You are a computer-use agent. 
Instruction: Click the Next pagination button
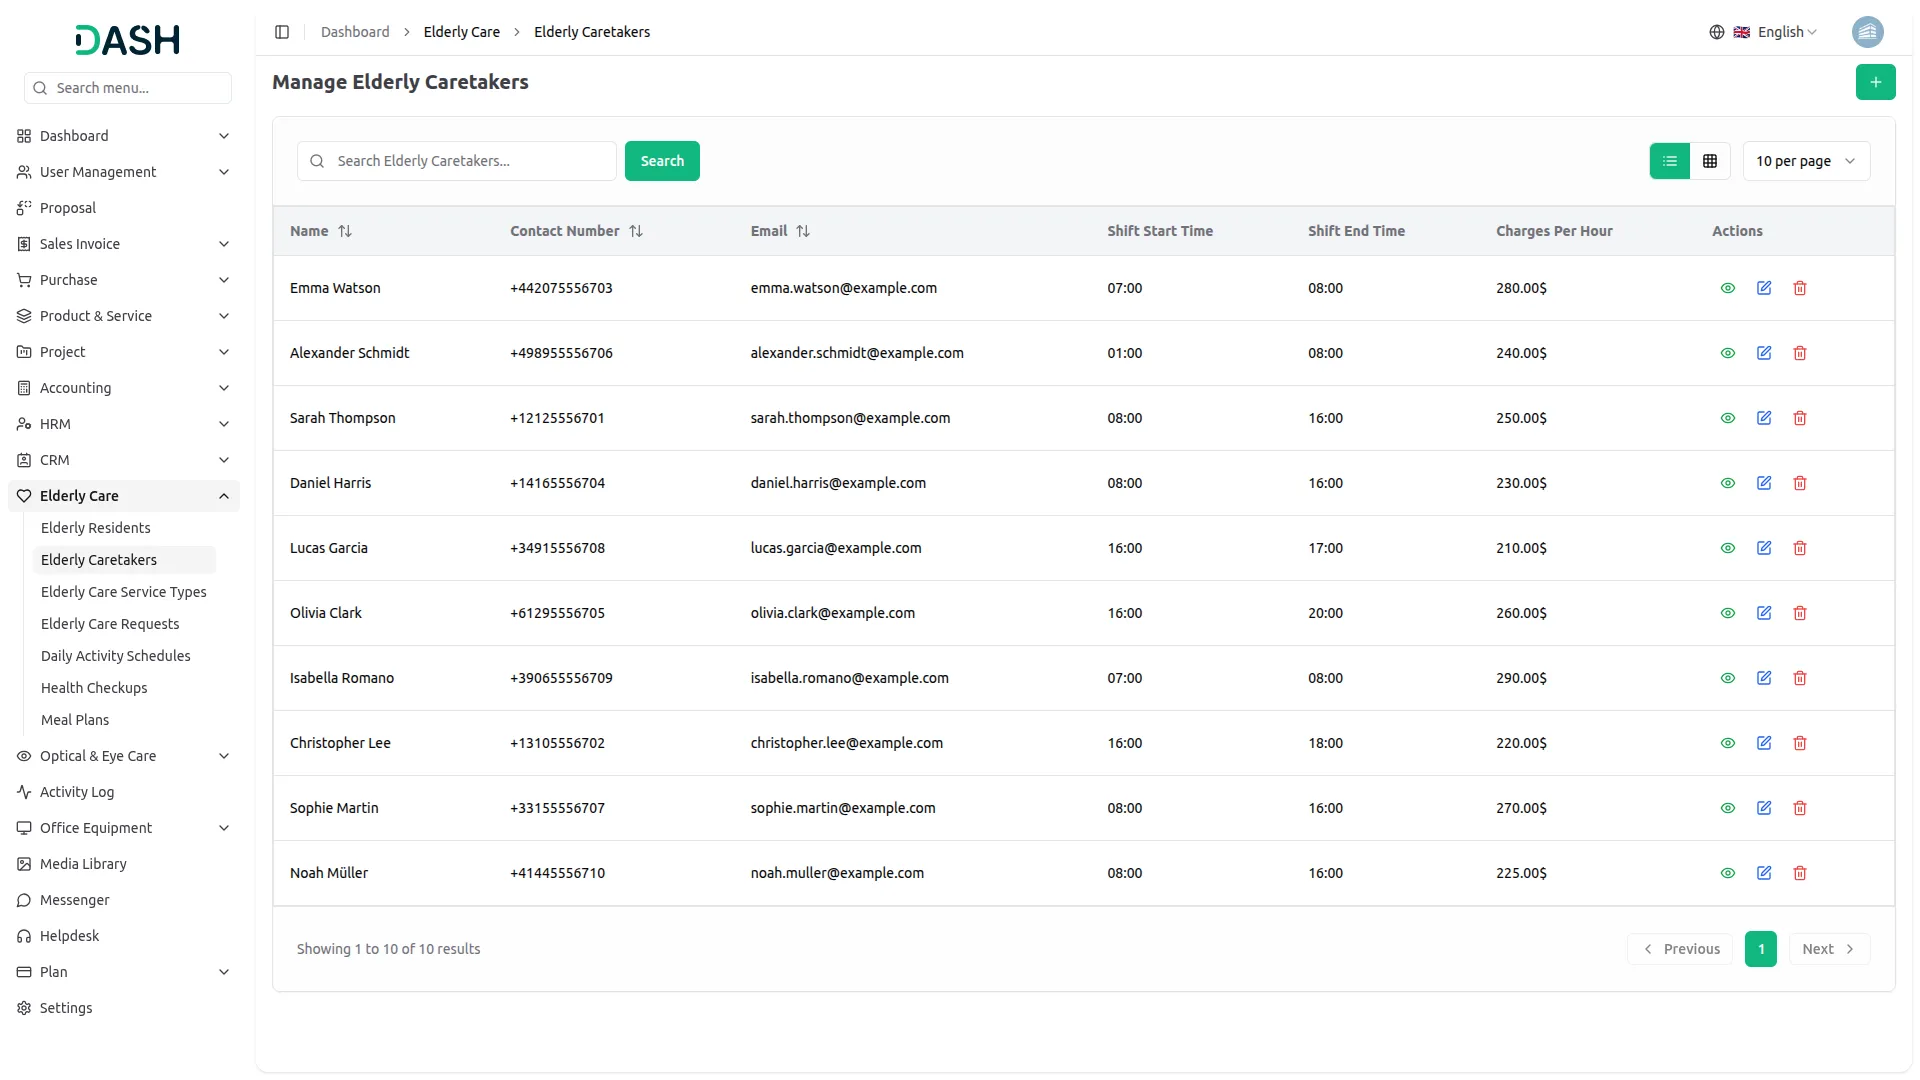[1829, 949]
